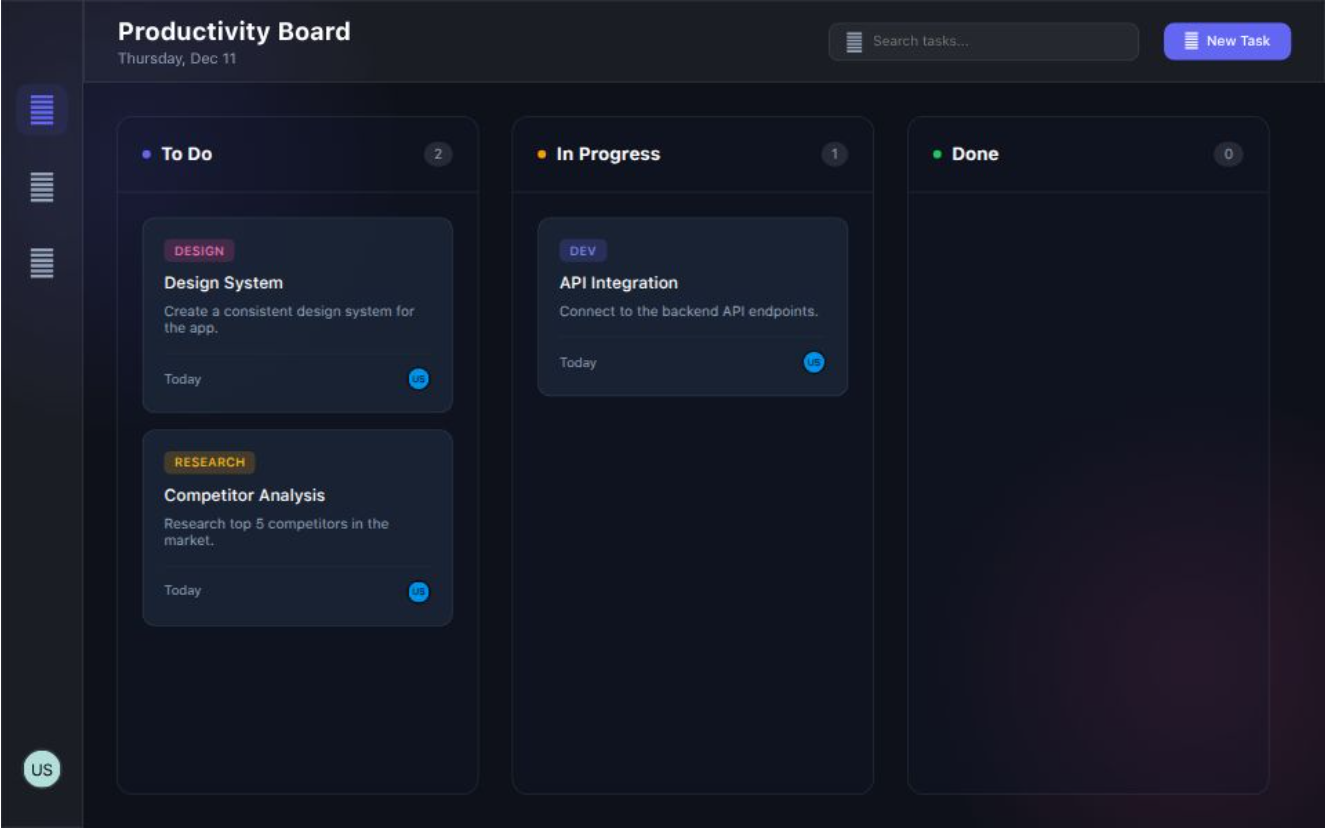Open the Design System task card
This screenshot has height=828, width=1326.
pos(297,313)
